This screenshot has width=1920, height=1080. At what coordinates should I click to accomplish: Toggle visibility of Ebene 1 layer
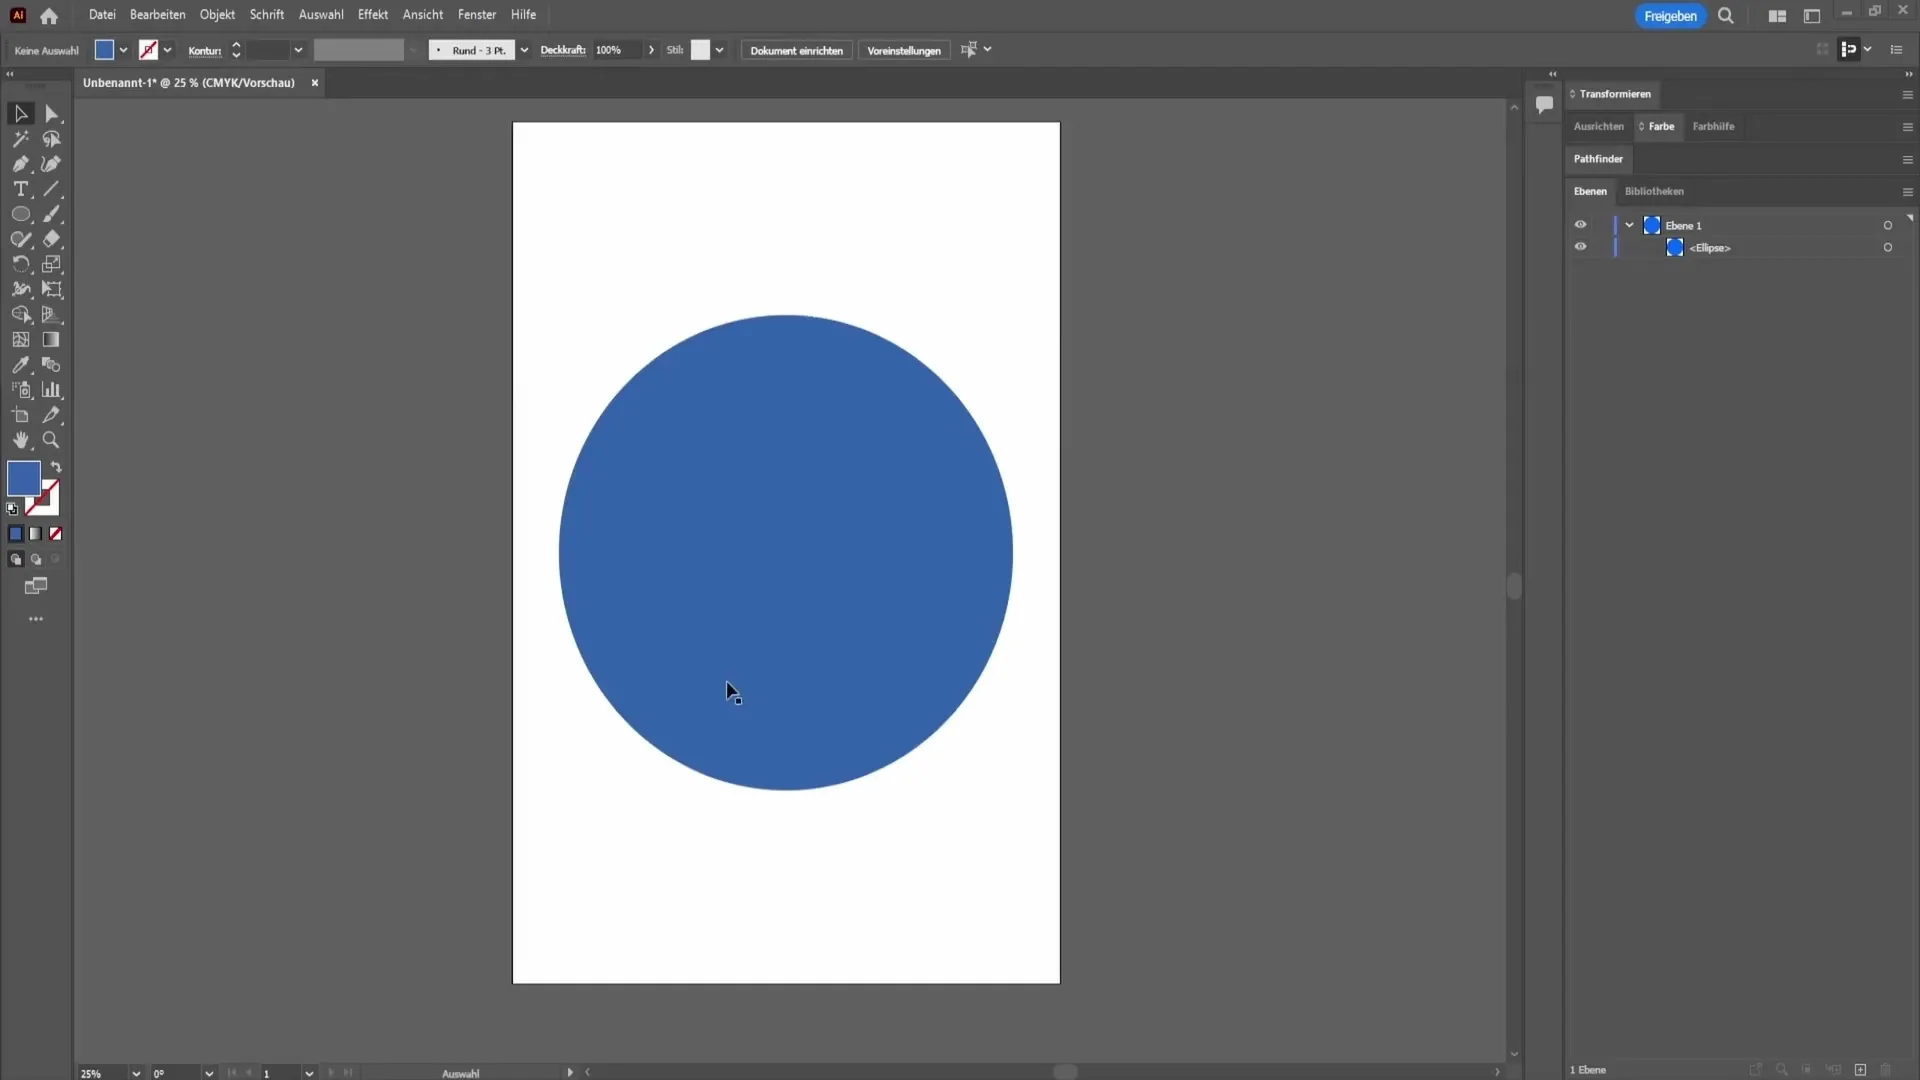1580,225
